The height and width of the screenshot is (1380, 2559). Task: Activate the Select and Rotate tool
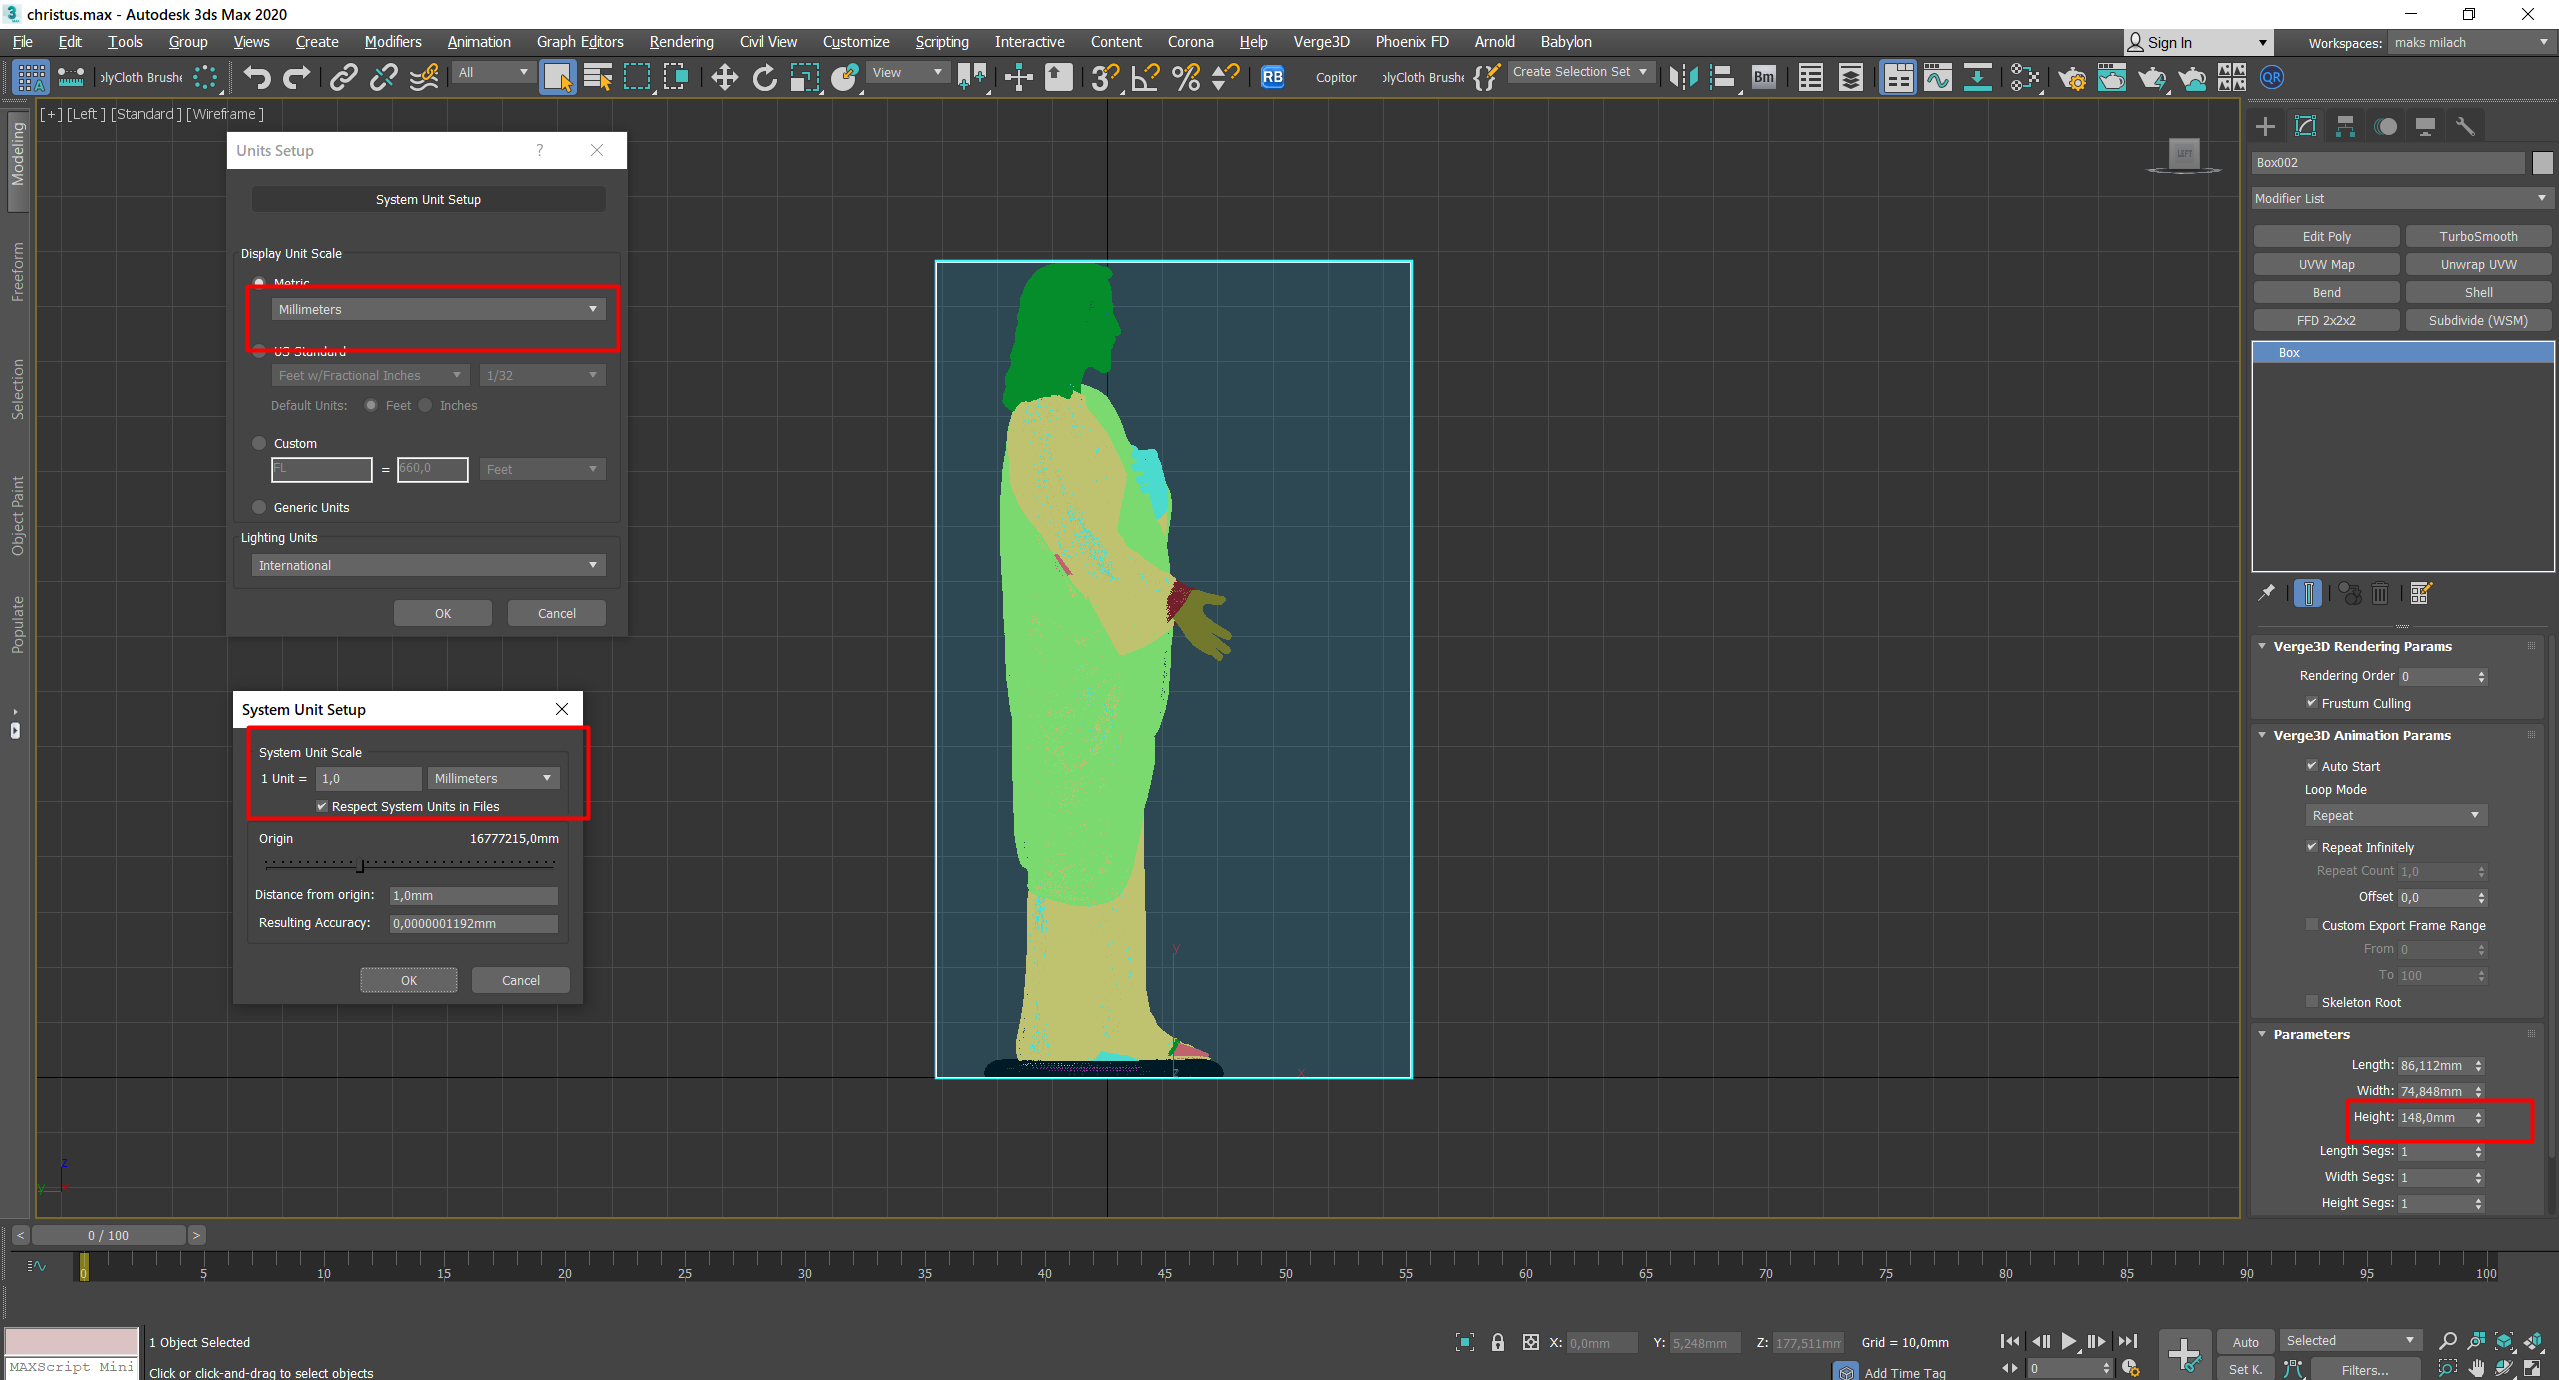tap(764, 77)
